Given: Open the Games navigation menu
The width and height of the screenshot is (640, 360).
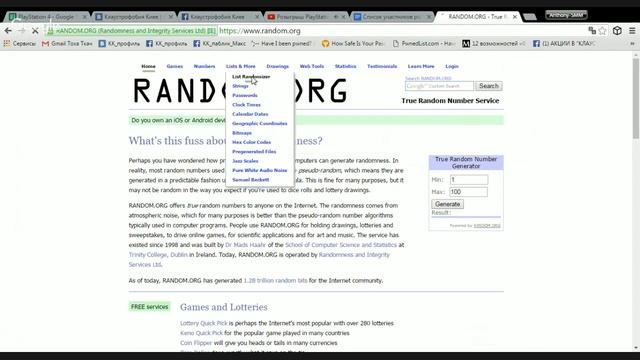Looking at the screenshot, I should (x=174, y=66).
